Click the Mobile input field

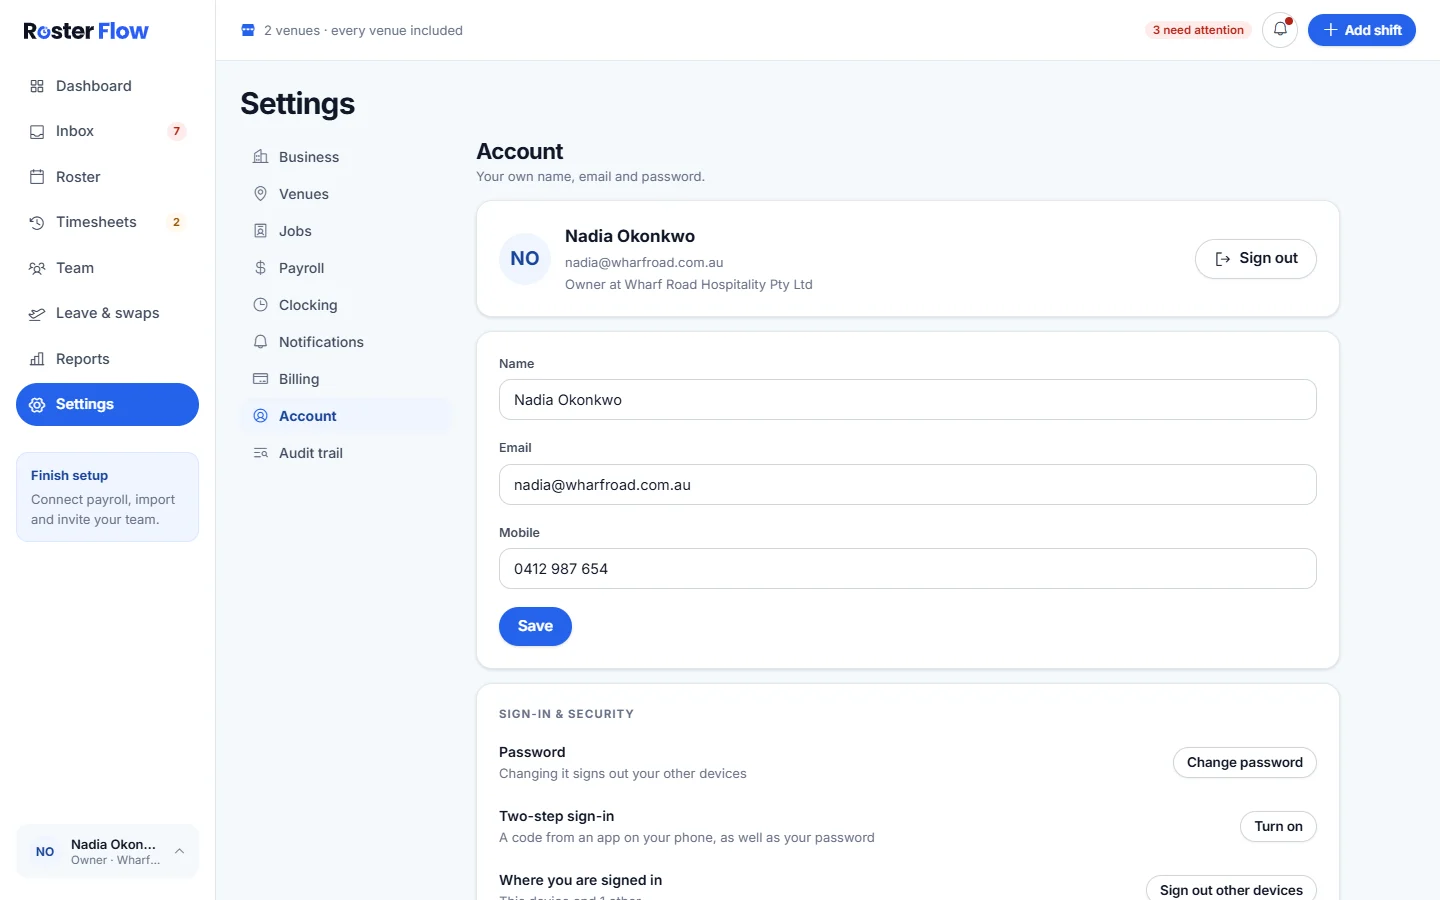(908, 569)
